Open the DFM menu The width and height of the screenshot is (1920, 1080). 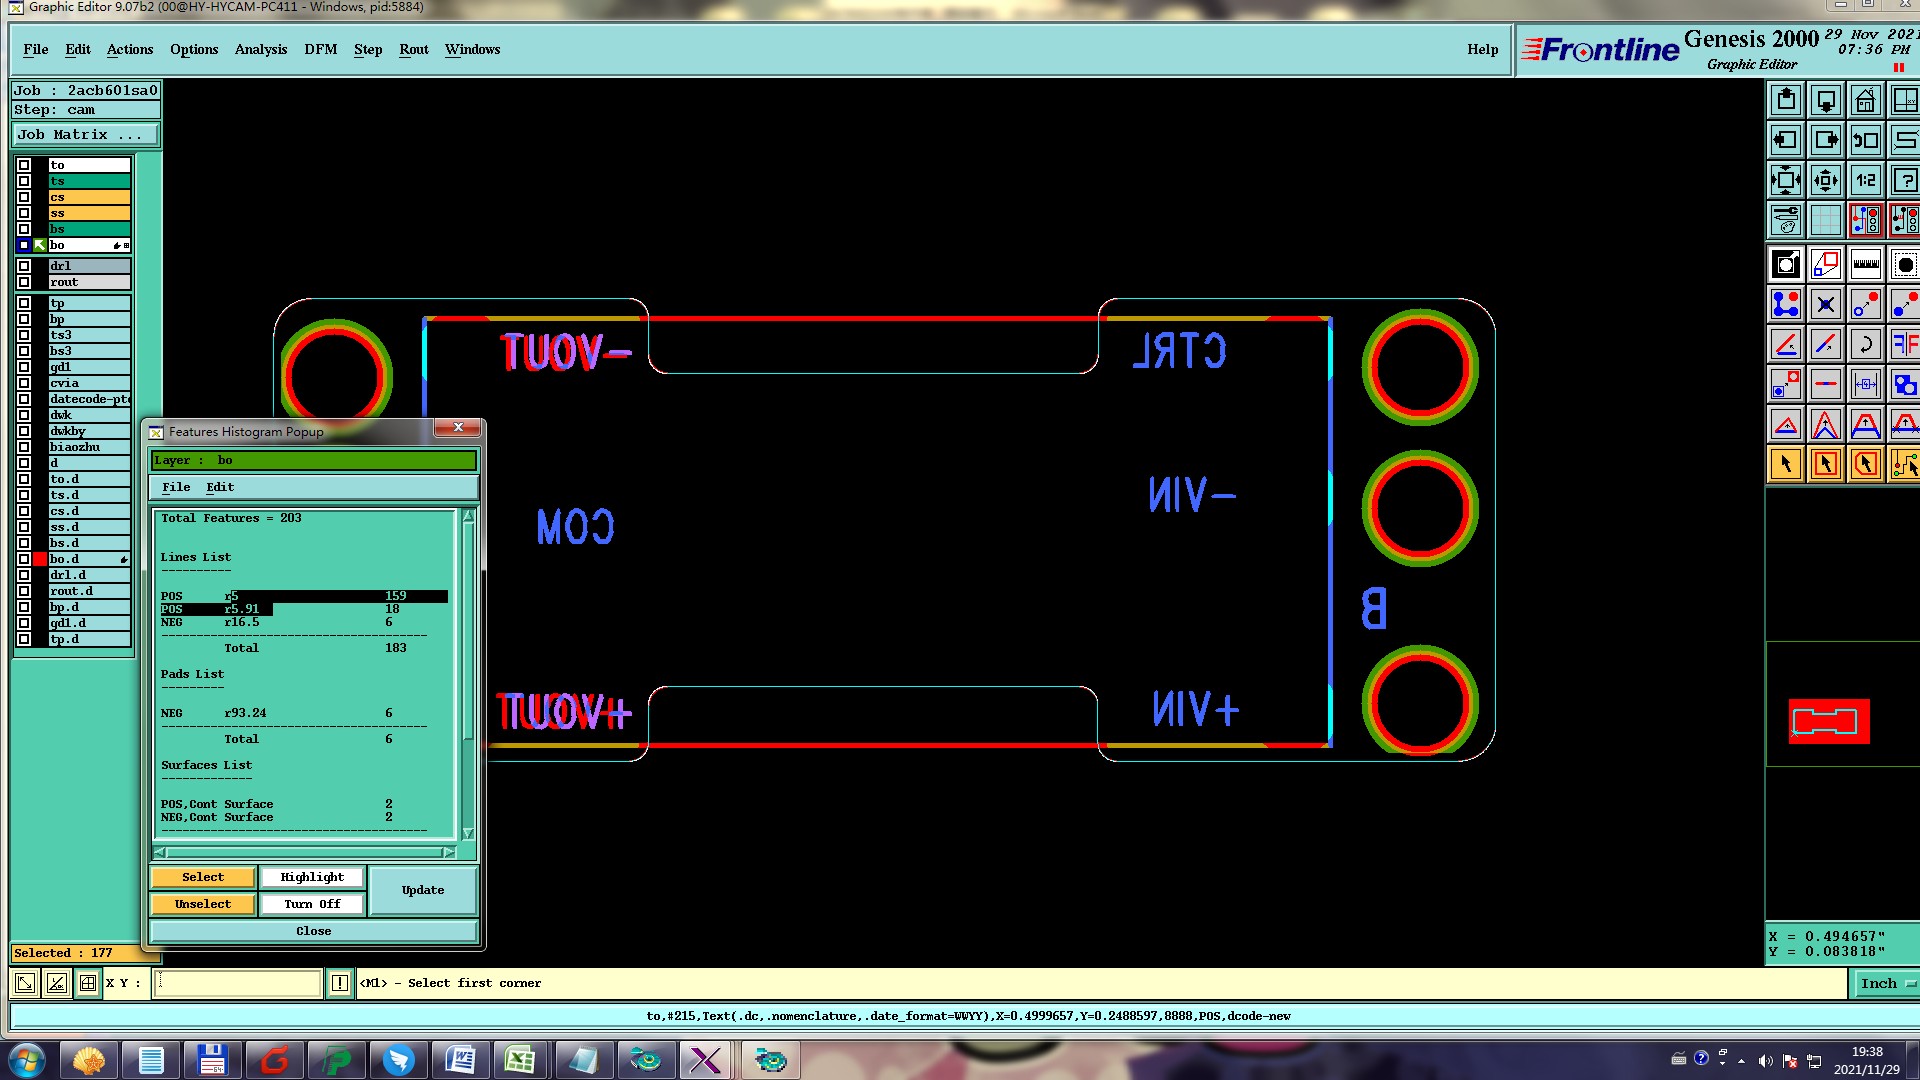pos(321,49)
